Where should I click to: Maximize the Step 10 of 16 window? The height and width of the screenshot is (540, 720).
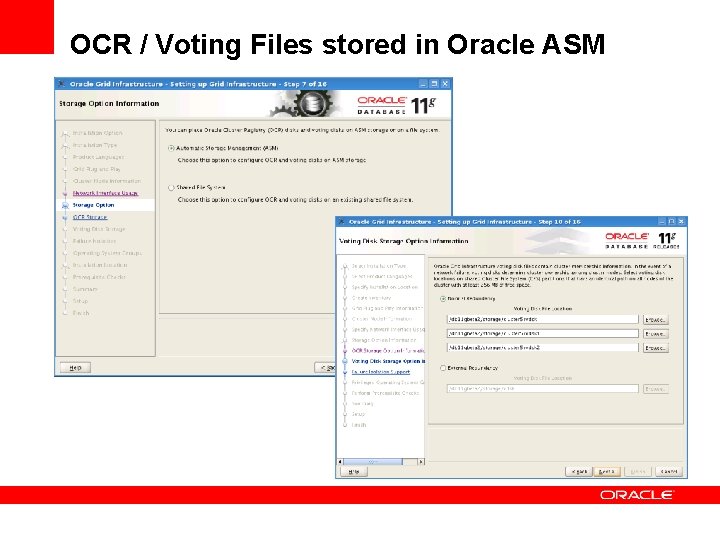tap(671, 222)
